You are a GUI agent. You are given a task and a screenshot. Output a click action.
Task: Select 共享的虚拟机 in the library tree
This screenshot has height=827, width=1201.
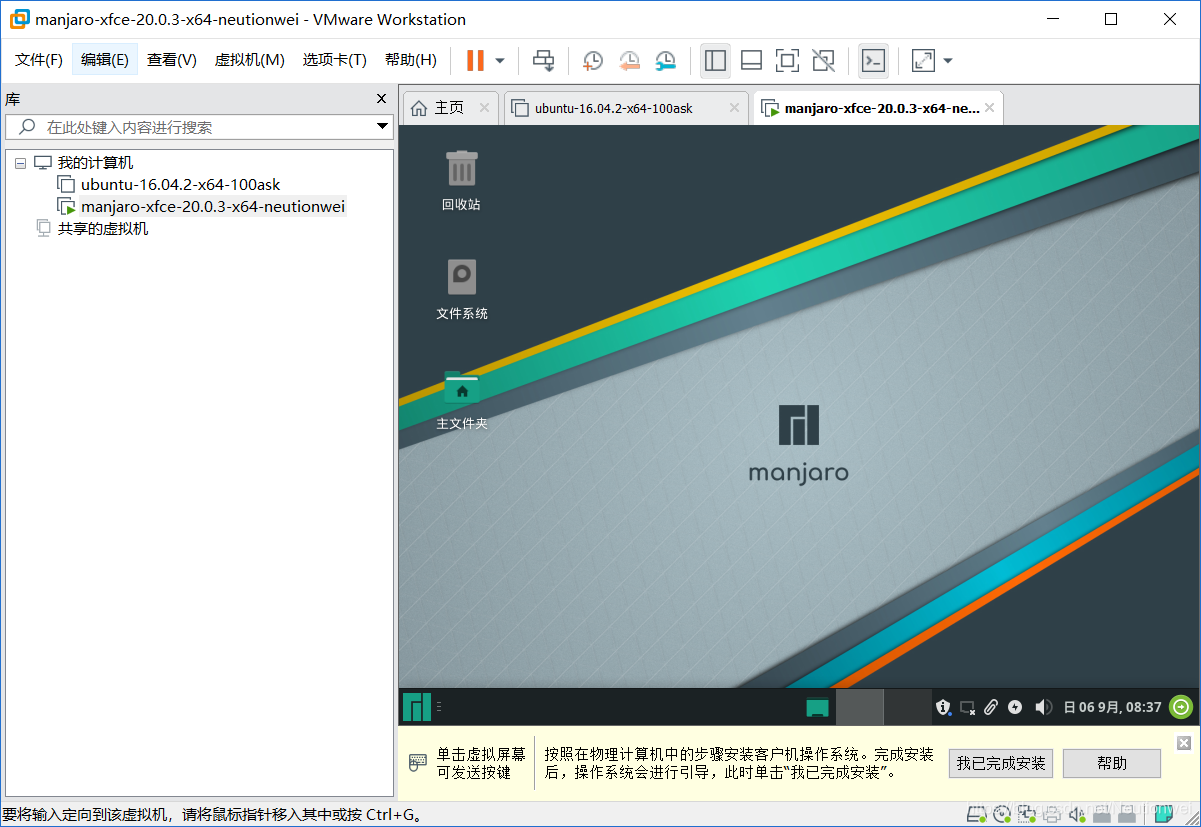pyautogui.click(x=102, y=229)
